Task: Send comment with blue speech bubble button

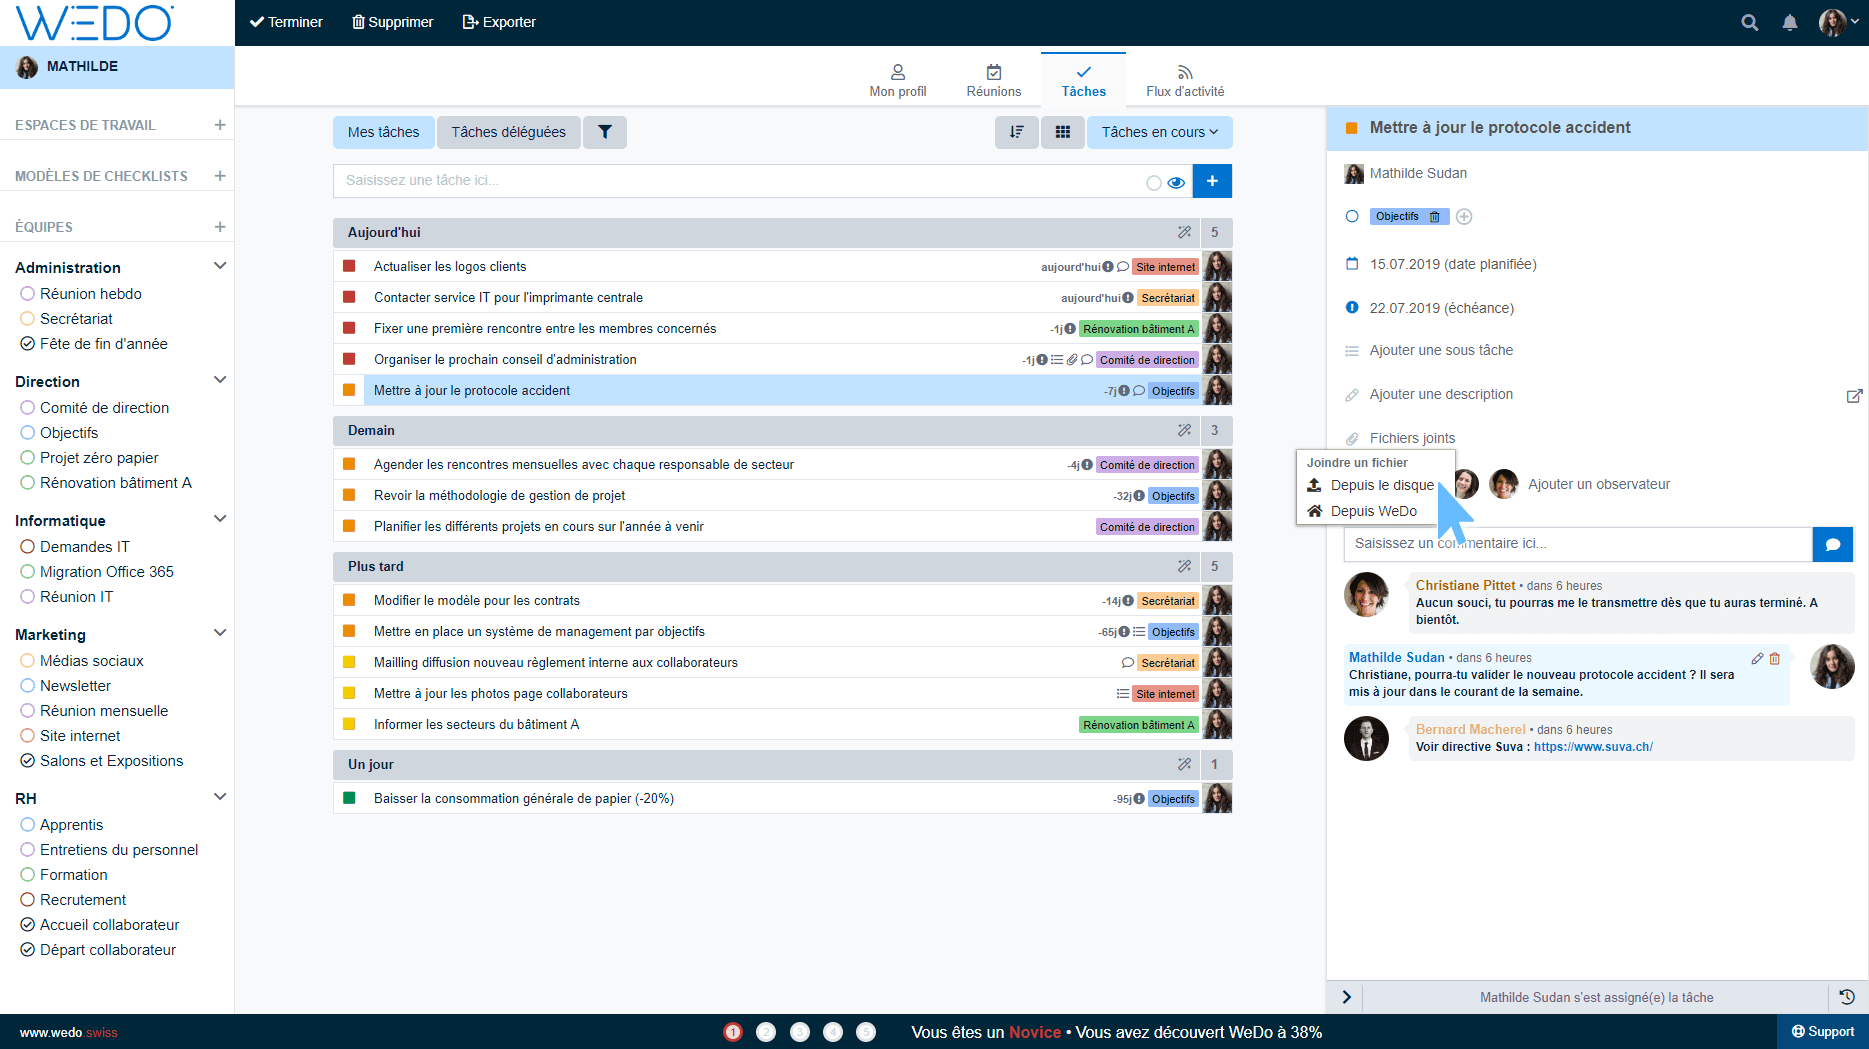Action: pyautogui.click(x=1832, y=544)
